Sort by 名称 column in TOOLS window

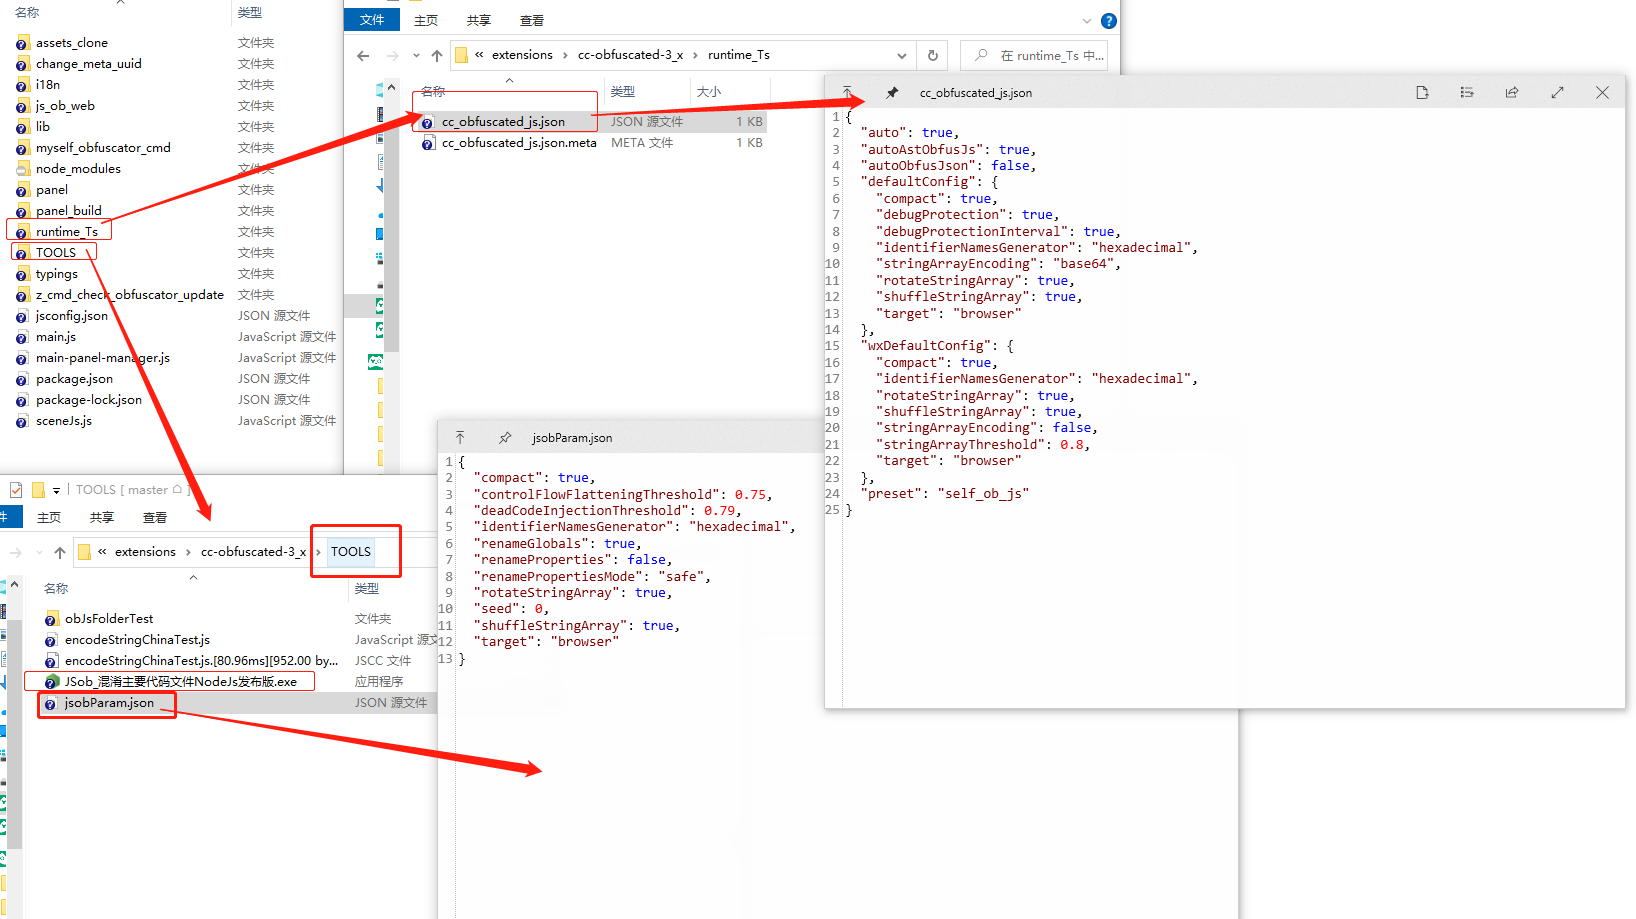(x=56, y=589)
